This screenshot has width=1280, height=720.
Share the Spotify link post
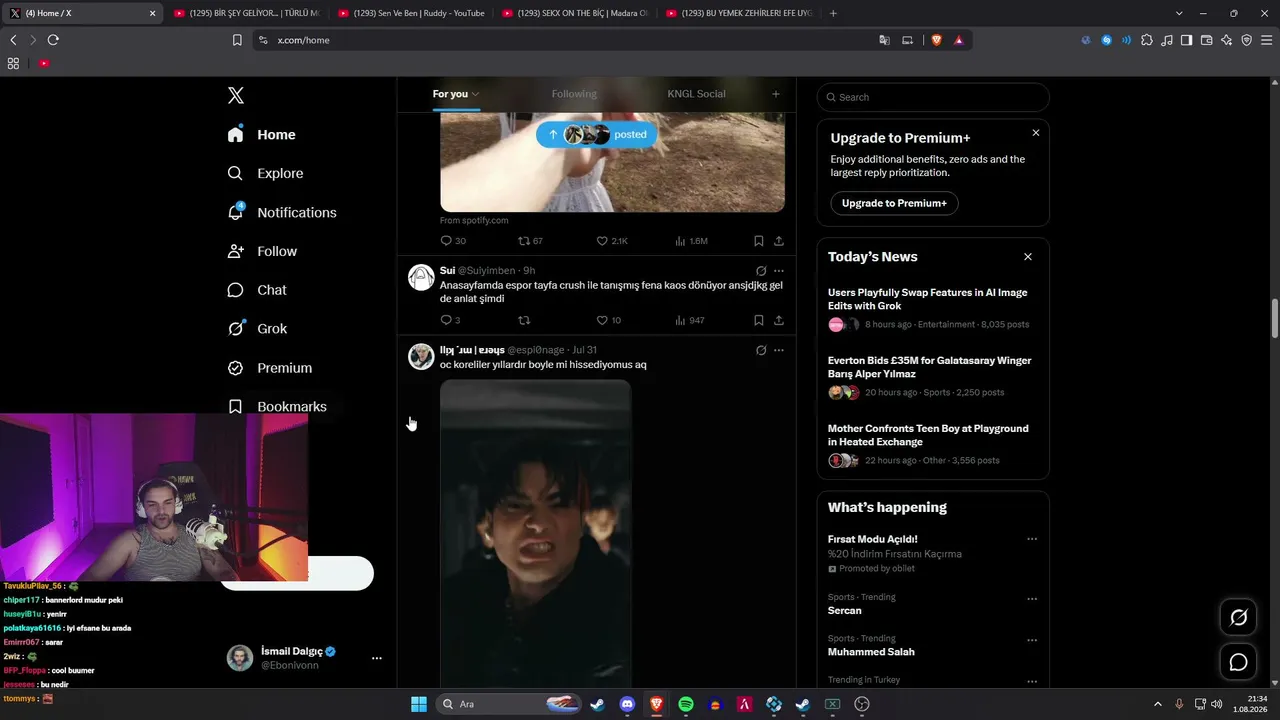[x=779, y=241]
